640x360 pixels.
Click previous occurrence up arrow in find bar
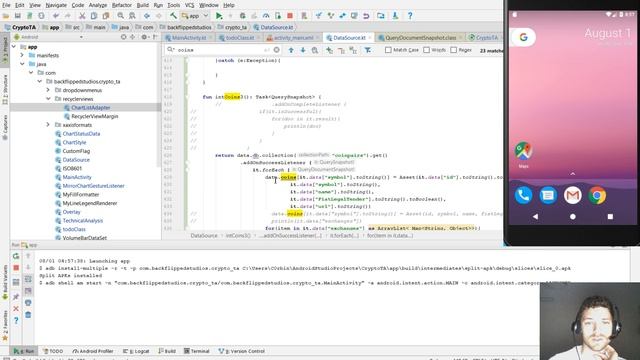(x=291, y=50)
